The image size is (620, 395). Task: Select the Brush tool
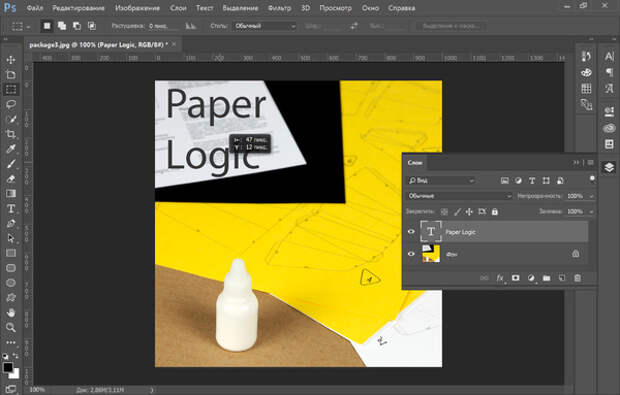[x=11, y=164]
